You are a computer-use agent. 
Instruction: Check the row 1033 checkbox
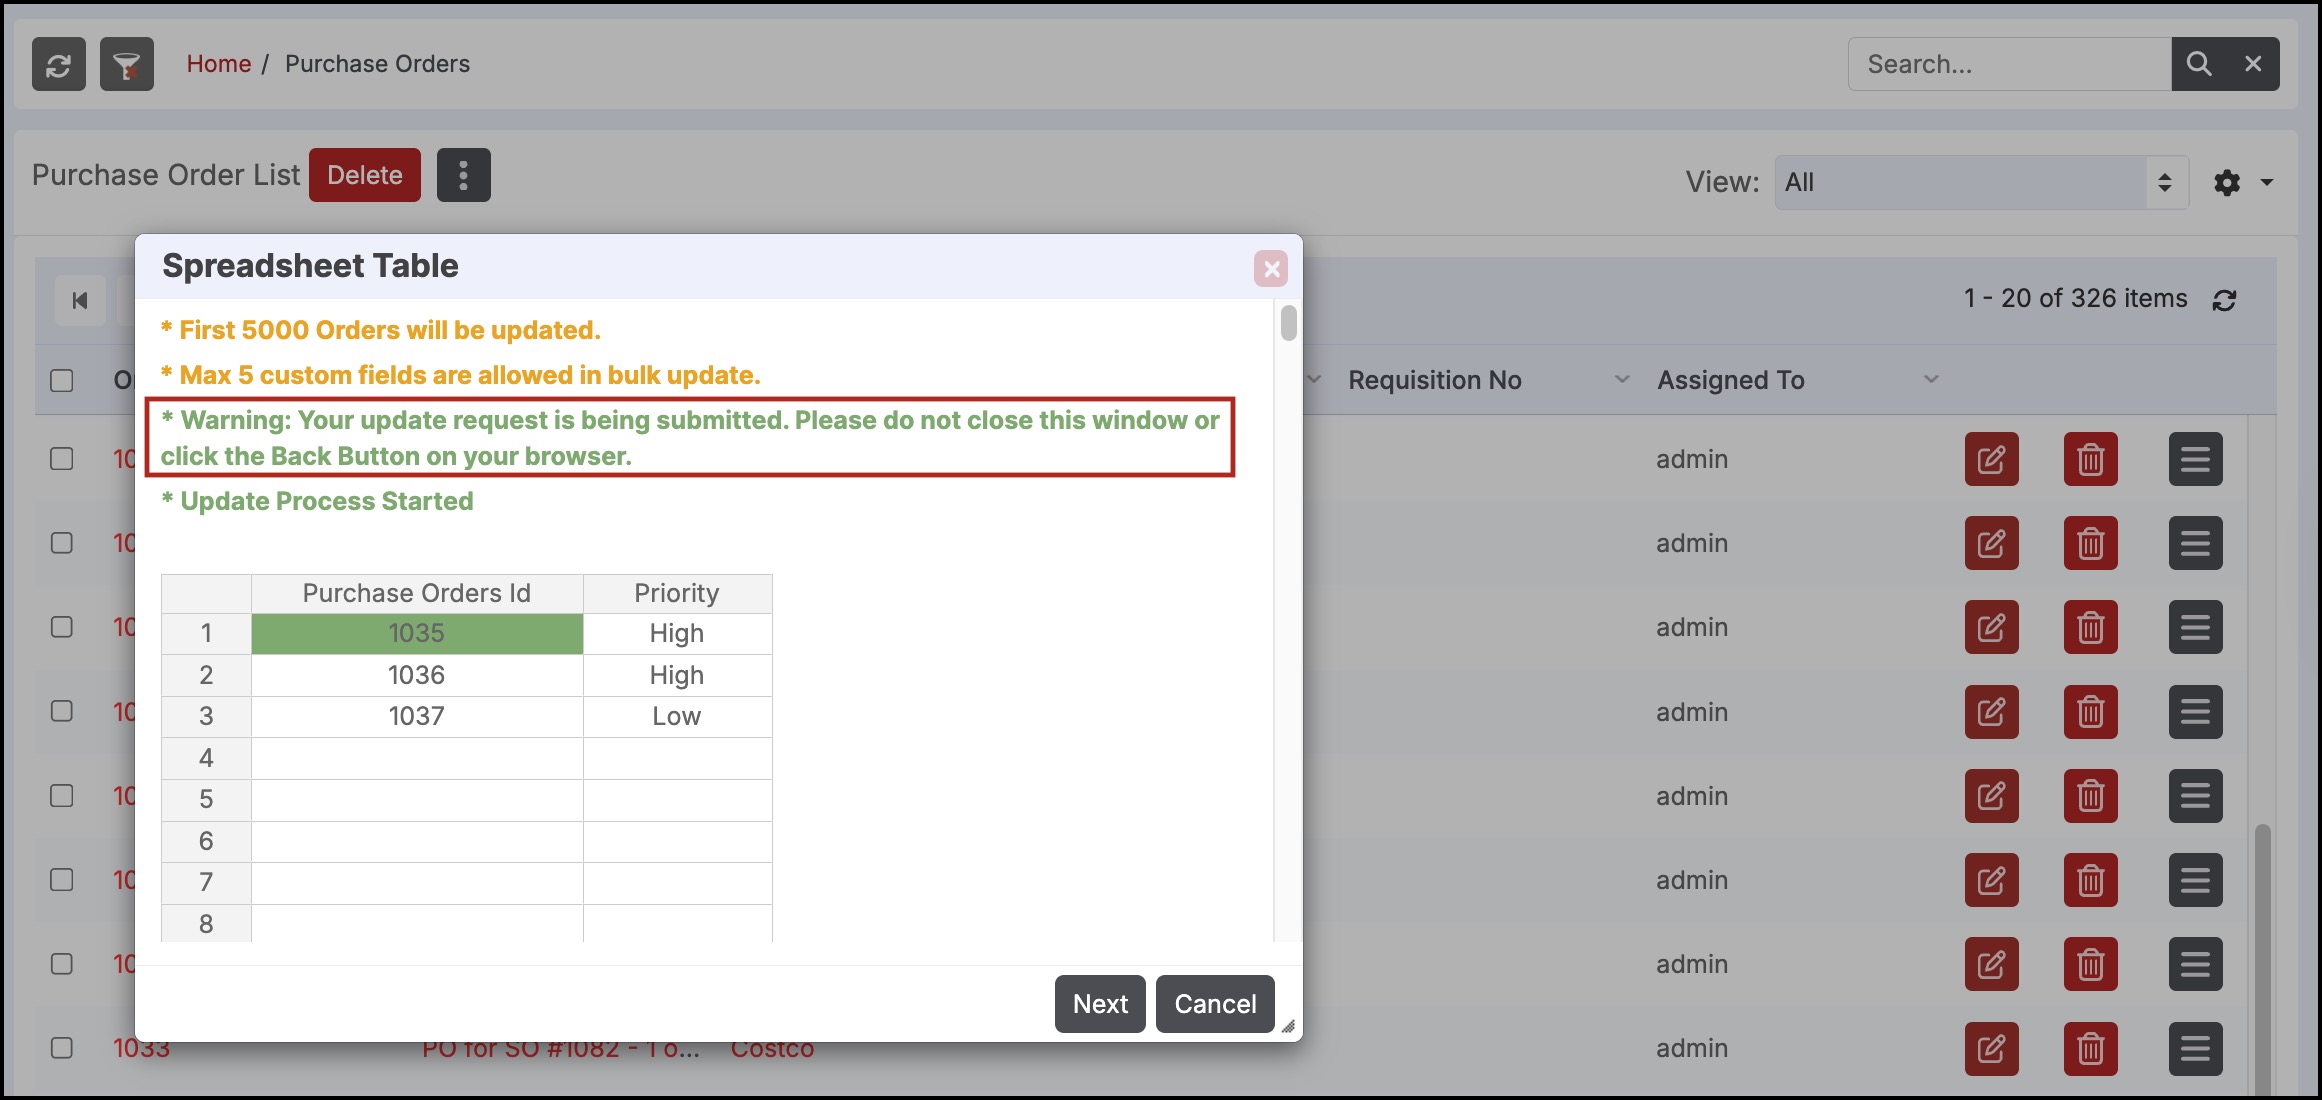(62, 1048)
